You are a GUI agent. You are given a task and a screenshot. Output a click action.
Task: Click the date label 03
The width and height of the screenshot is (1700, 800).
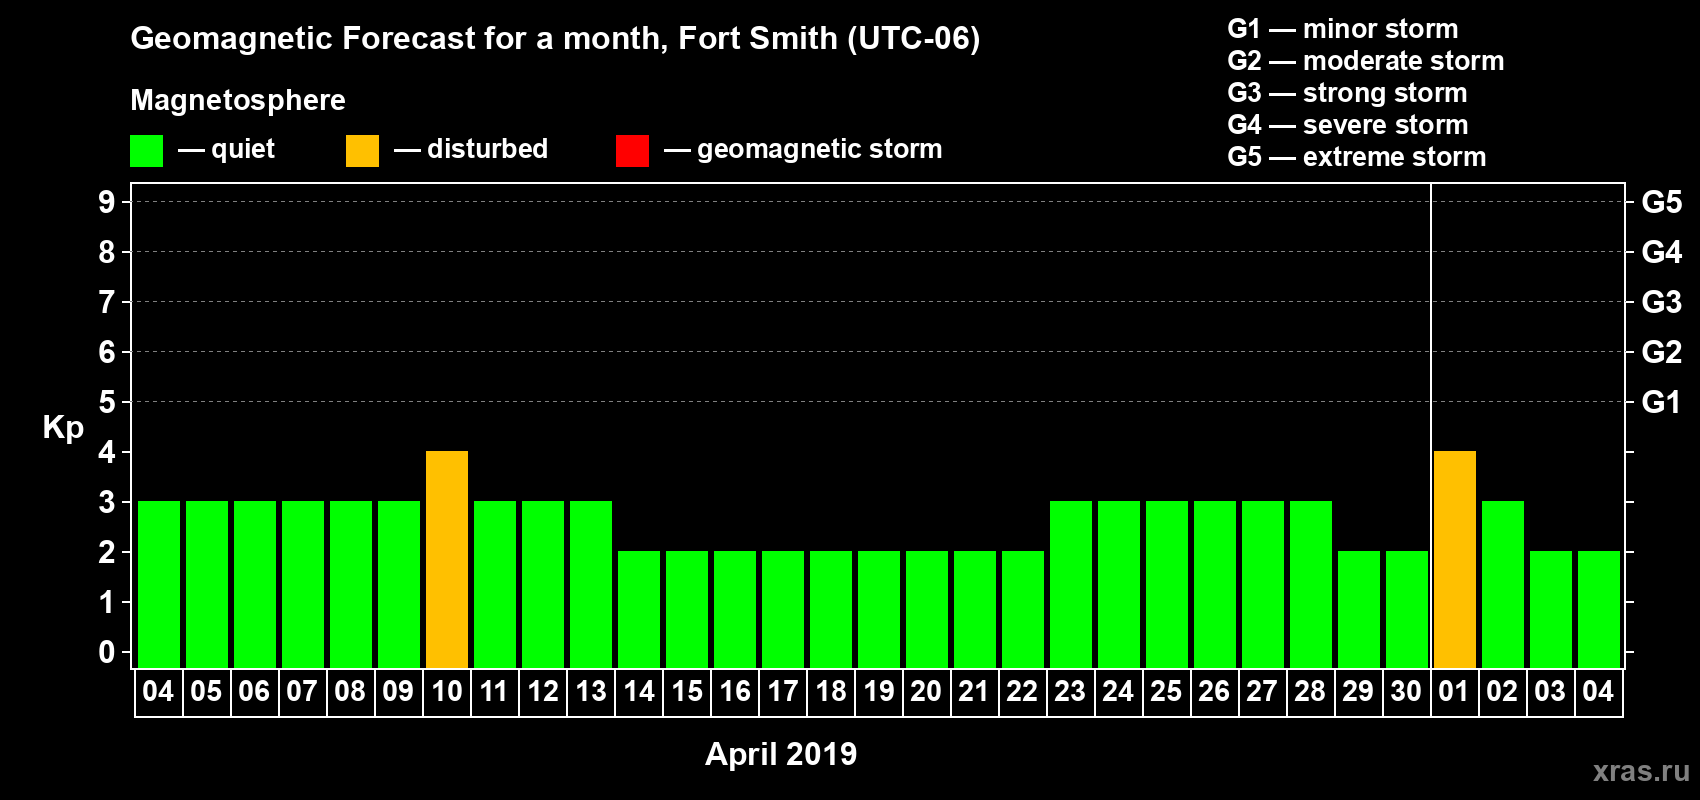pos(1550,692)
